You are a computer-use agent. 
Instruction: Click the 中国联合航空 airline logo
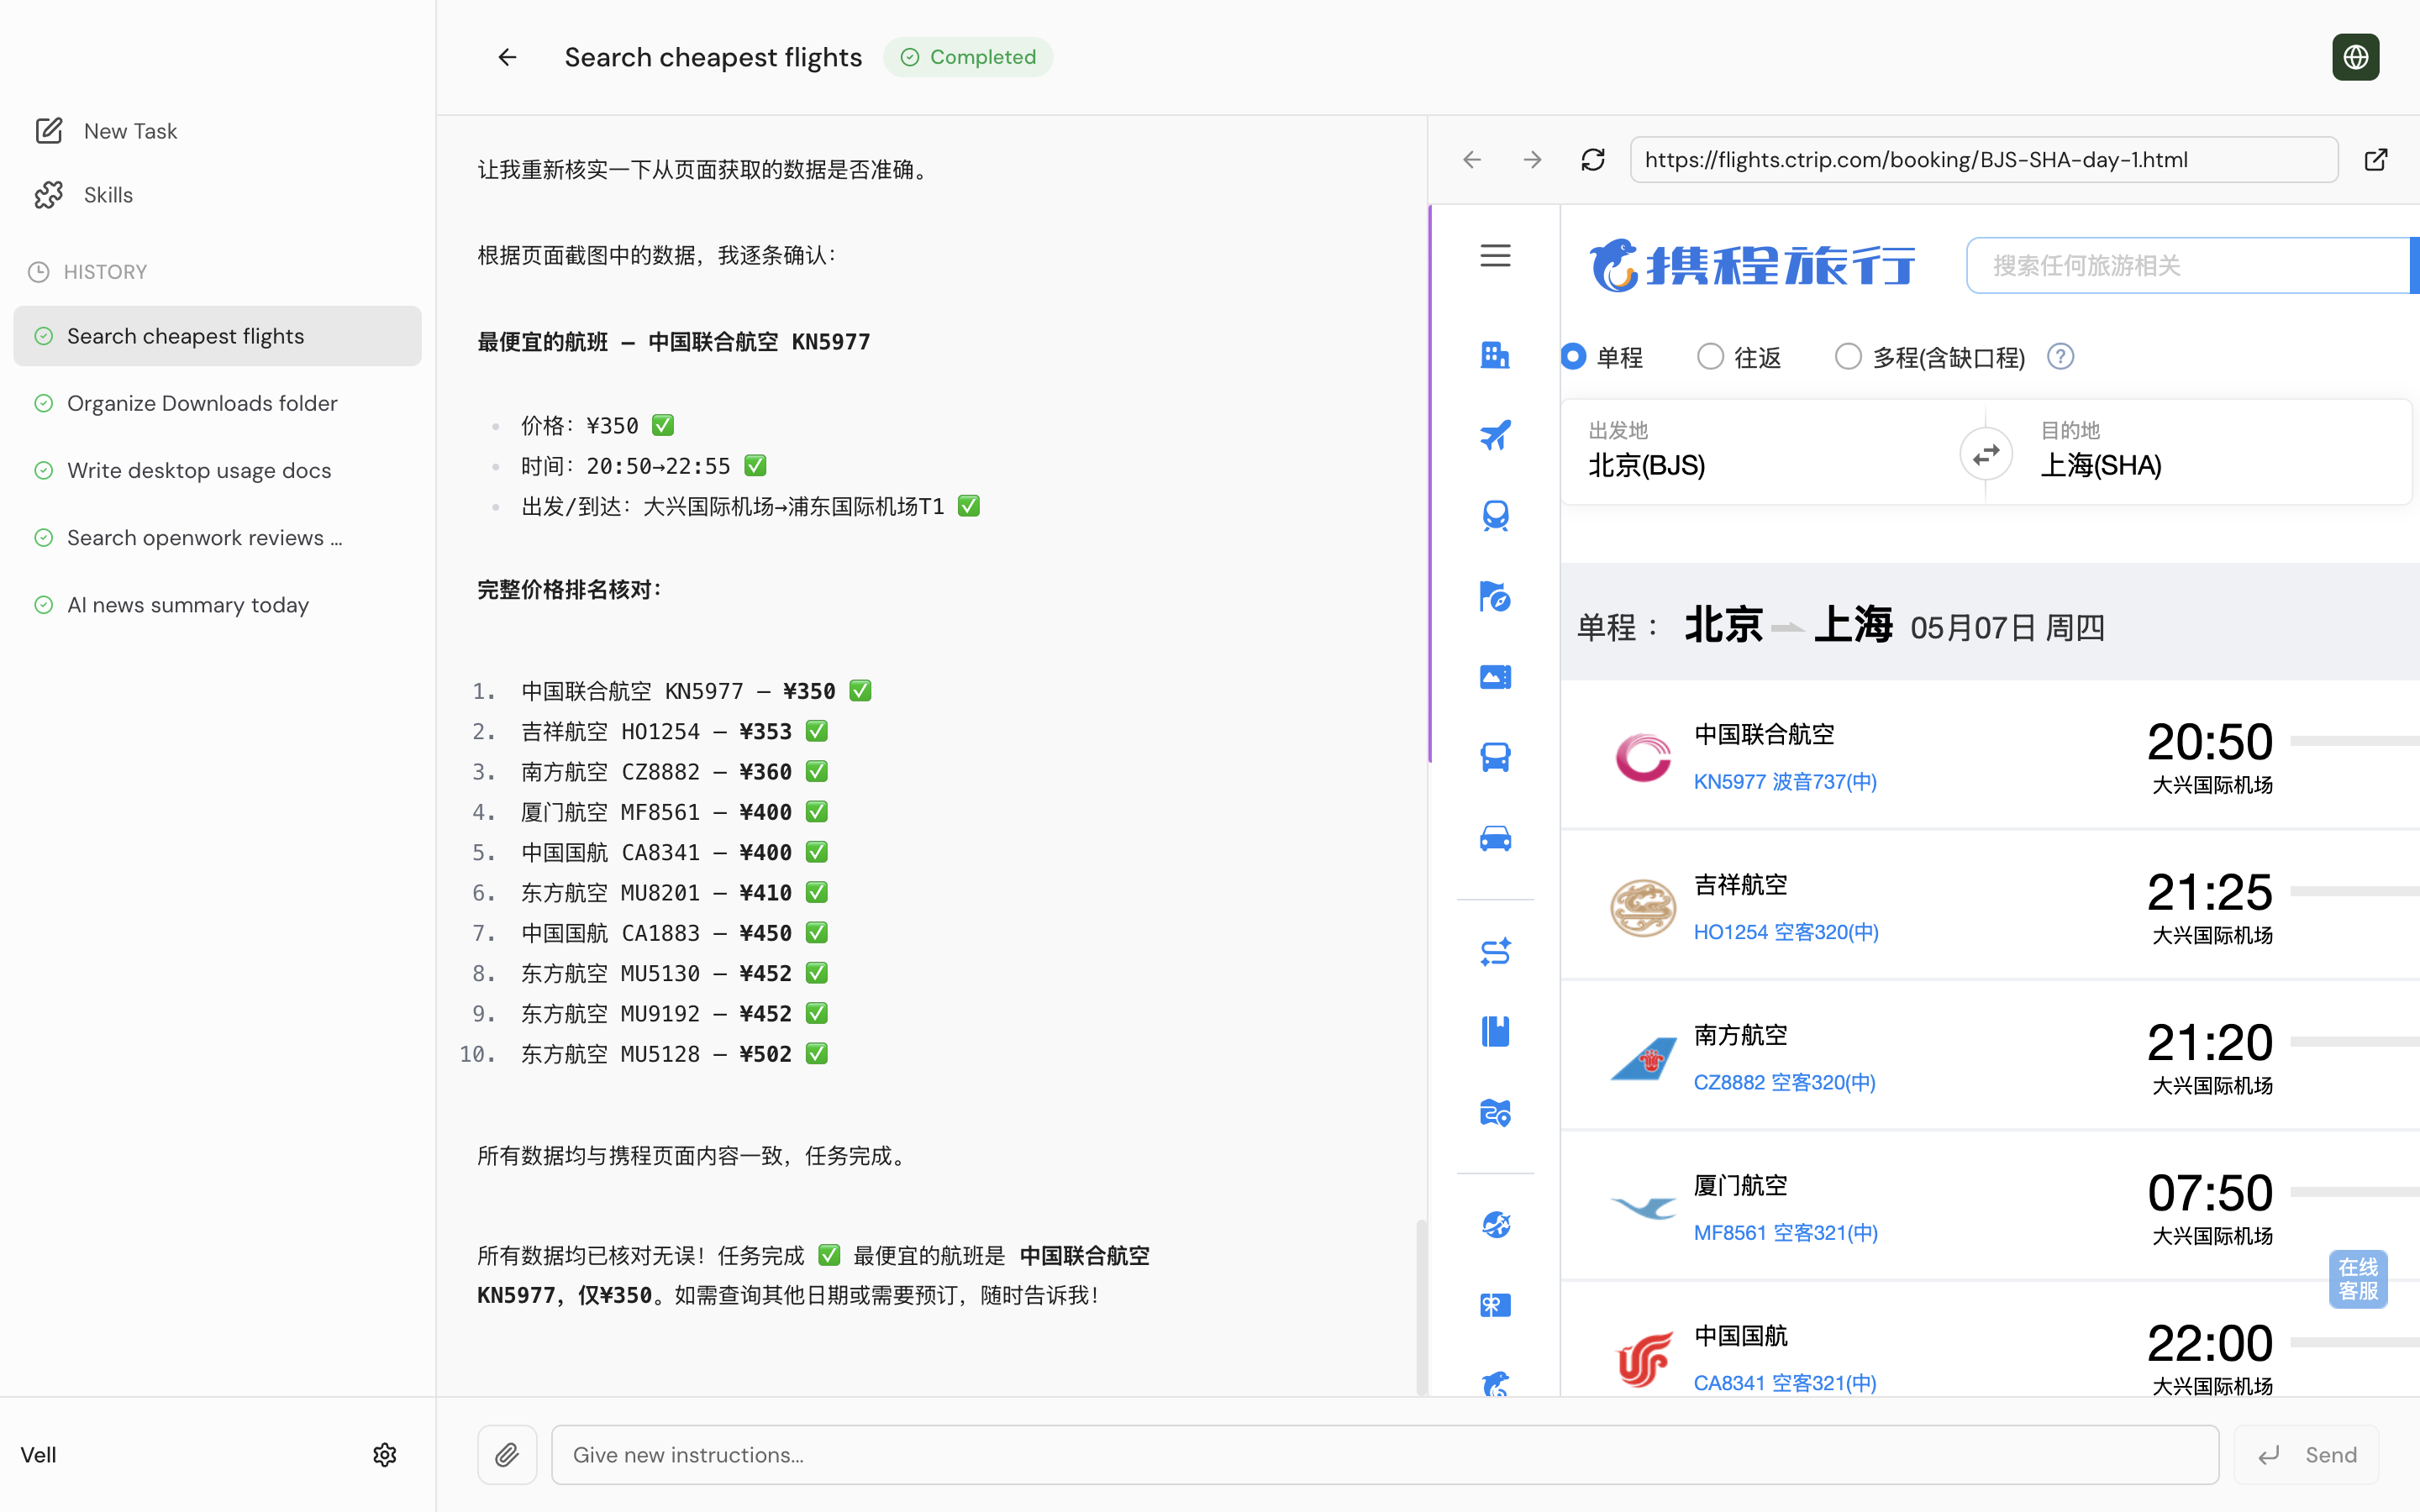(x=1643, y=757)
